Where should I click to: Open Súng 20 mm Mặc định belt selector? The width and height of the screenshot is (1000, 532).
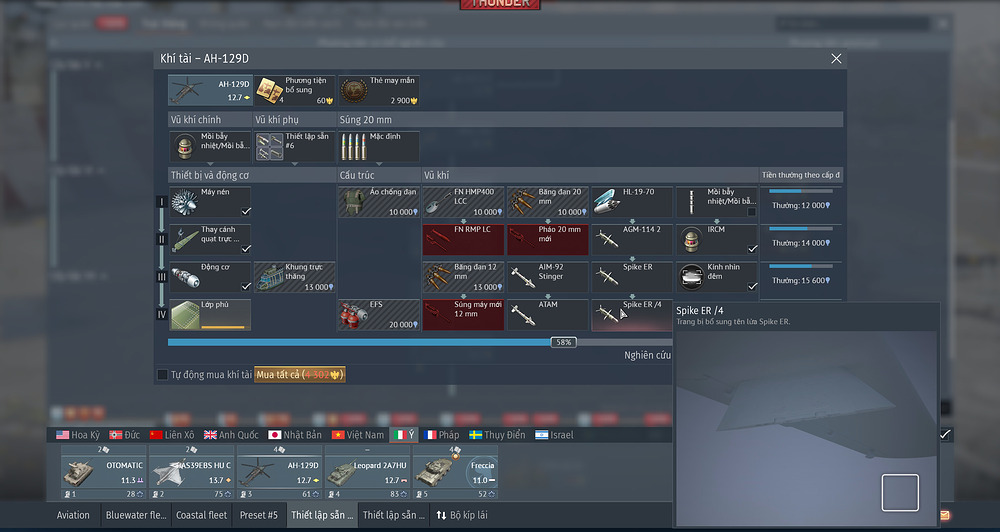point(379,146)
